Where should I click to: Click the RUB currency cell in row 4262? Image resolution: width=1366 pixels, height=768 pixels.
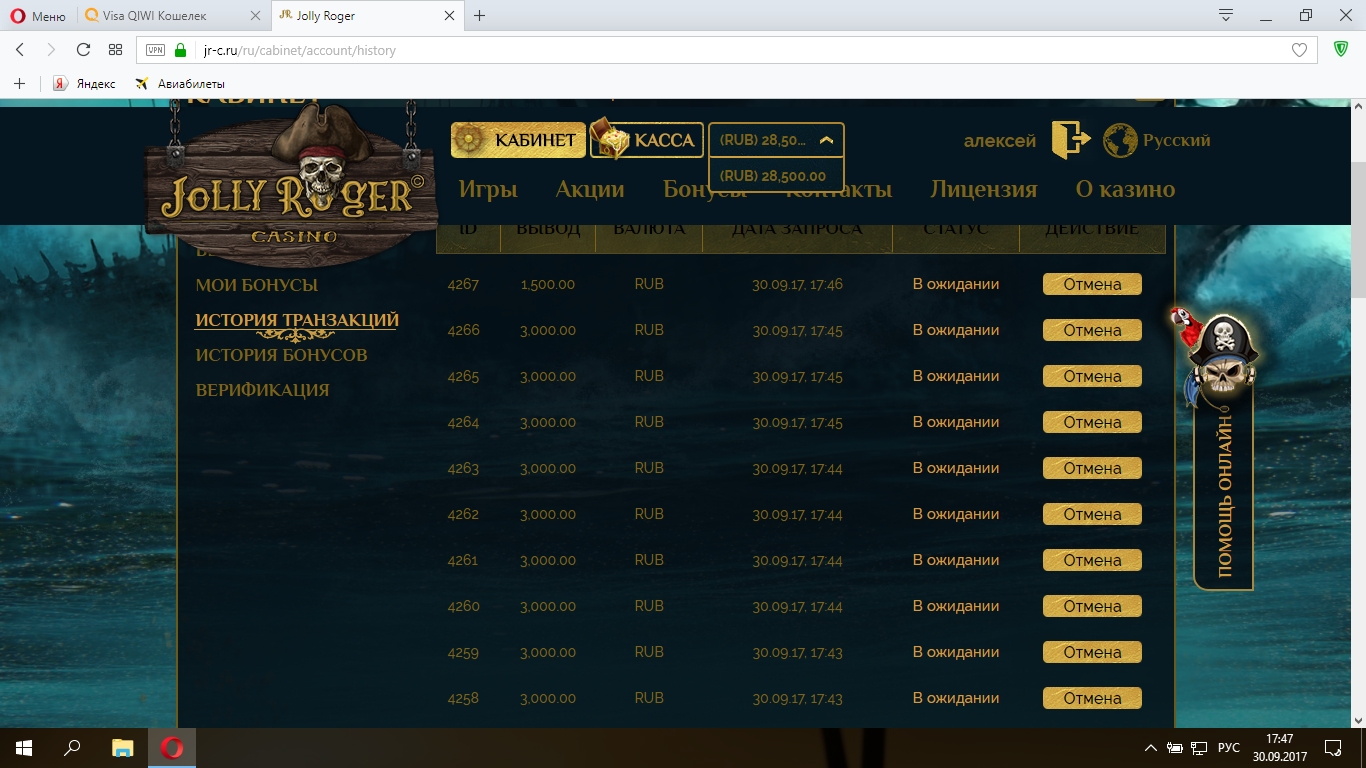tap(649, 514)
